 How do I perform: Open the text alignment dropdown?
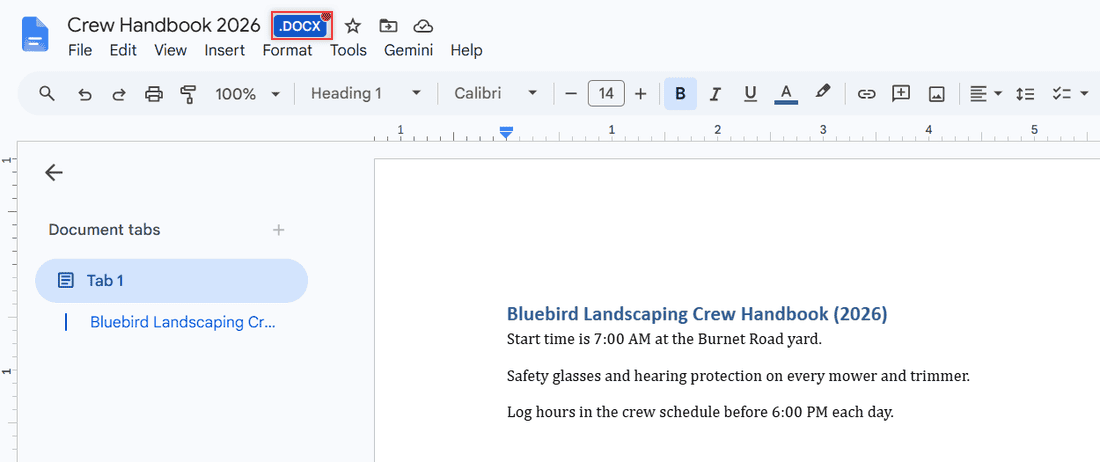point(985,94)
